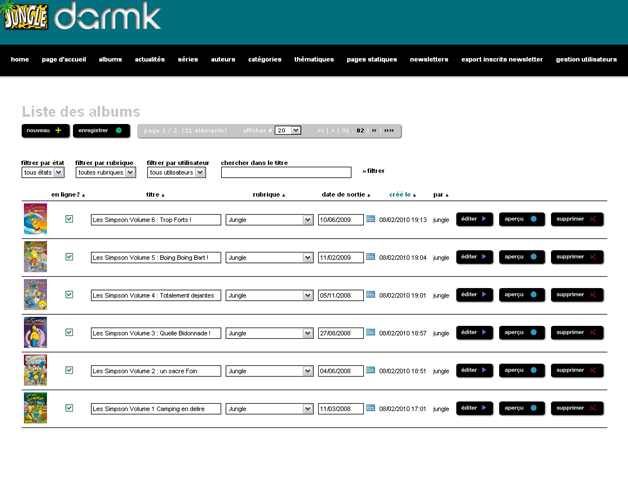628x500 pixels.
Task: Uncheck online status for Simpson Volume 3
Action: point(69,332)
